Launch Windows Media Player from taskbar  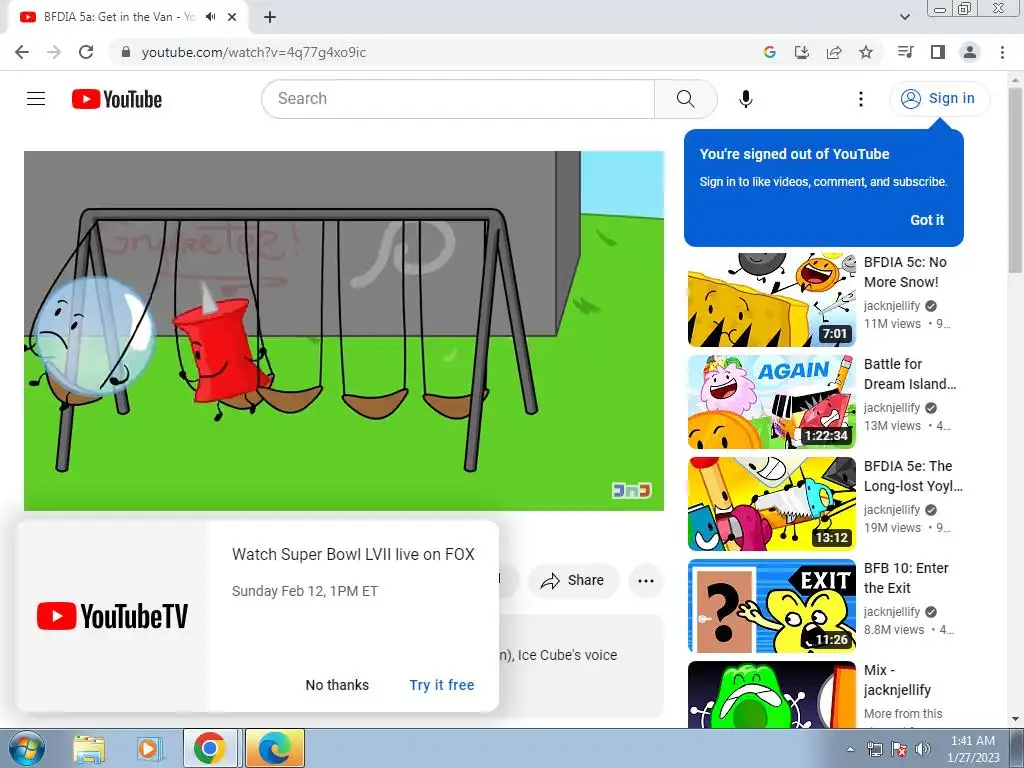pyautogui.click(x=148, y=749)
